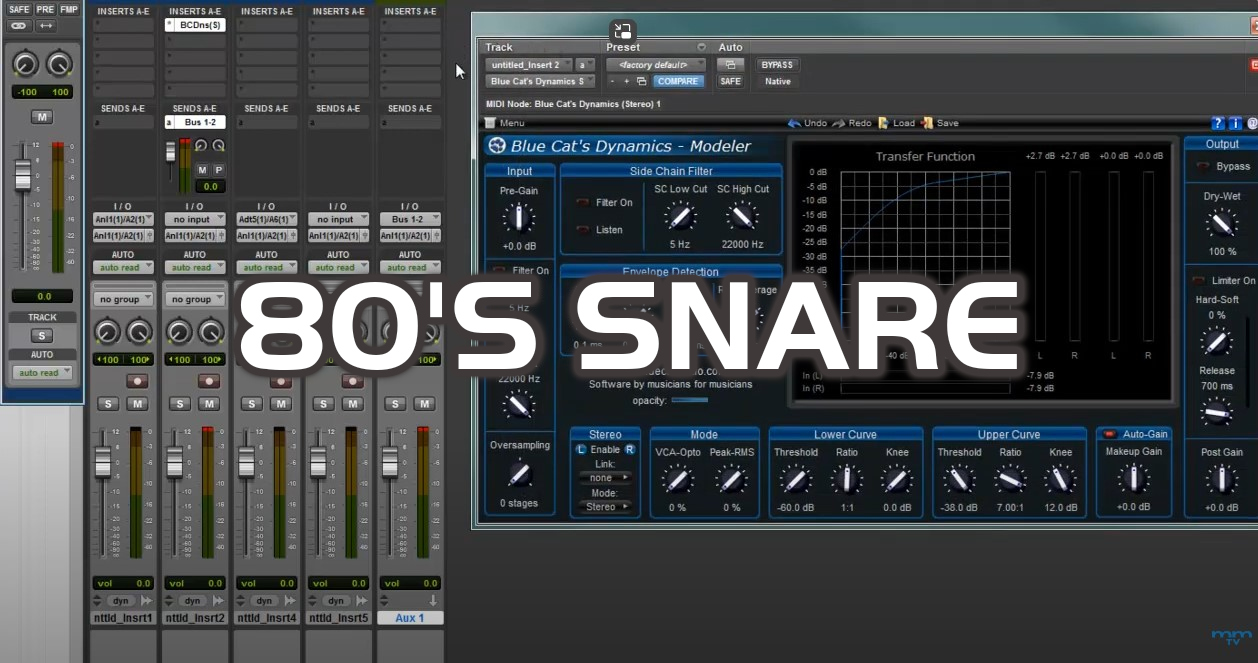
Task: Click the Pre-Gain knob
Action: 518,217
